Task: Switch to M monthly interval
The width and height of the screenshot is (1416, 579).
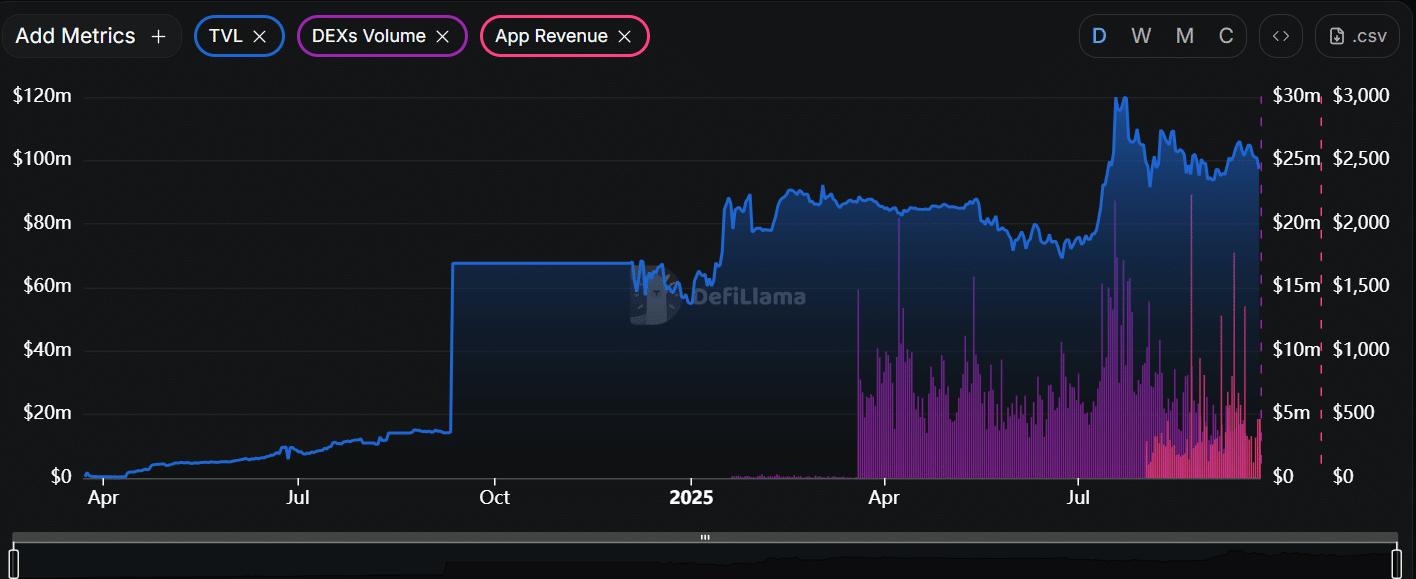Action: 1184,36
